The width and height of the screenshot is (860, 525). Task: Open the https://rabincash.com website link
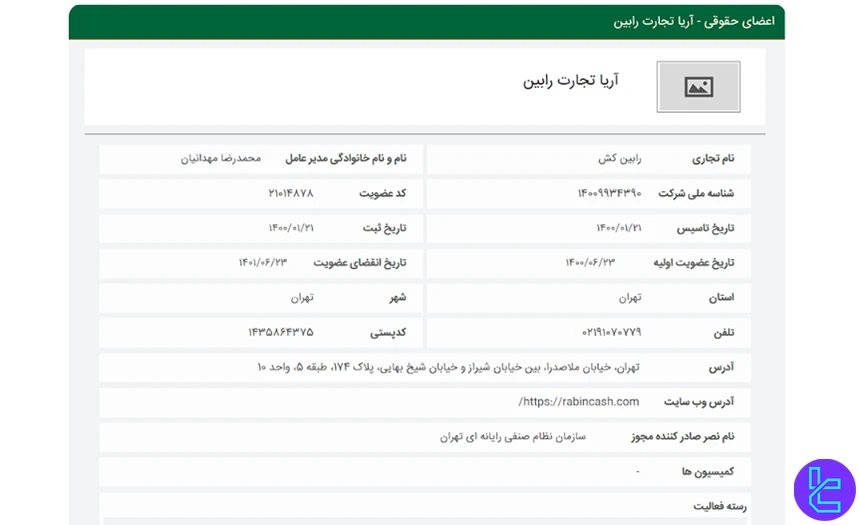(579, 402)
